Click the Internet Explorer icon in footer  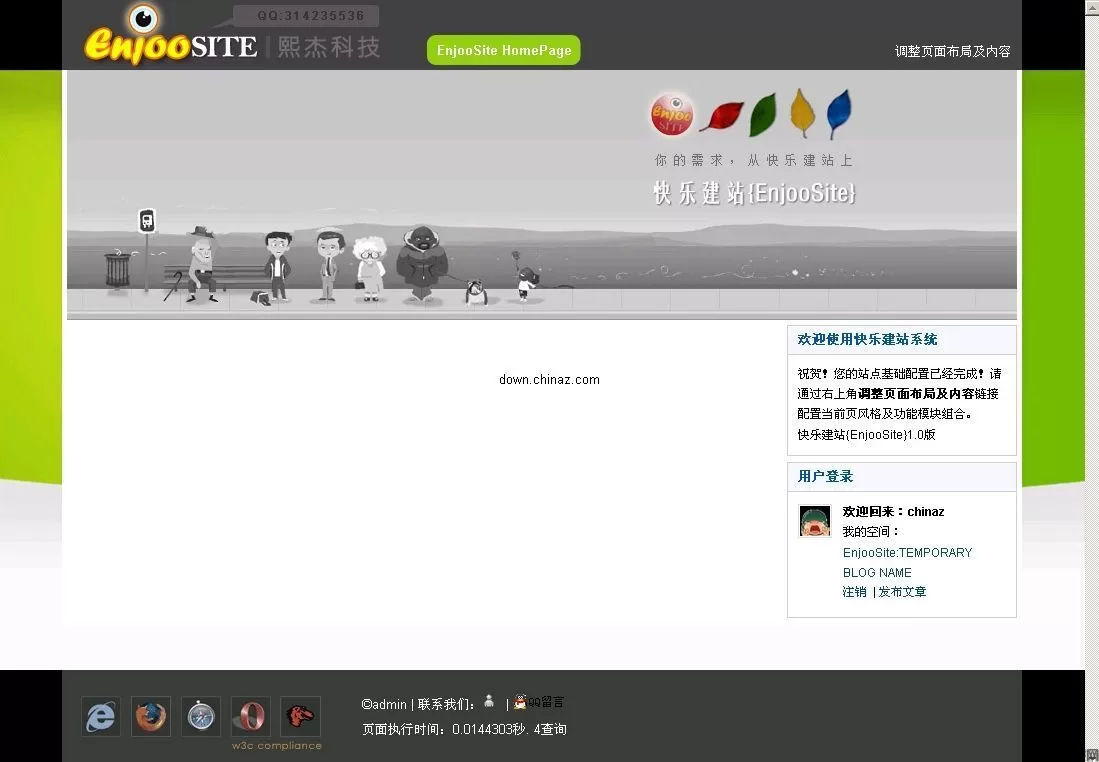tap(100, 717)
